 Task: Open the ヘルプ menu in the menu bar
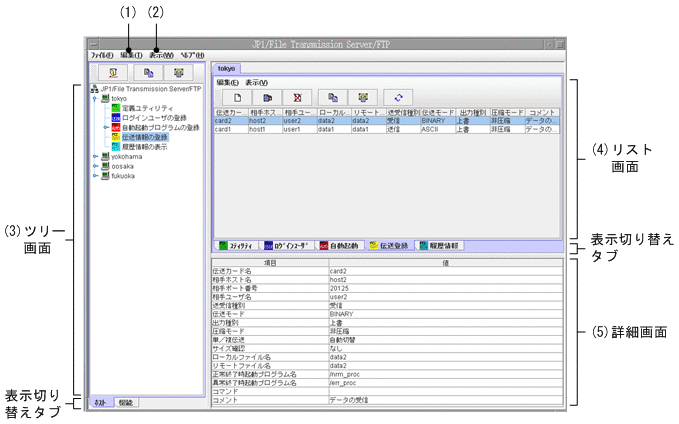(x=191, y=55)
